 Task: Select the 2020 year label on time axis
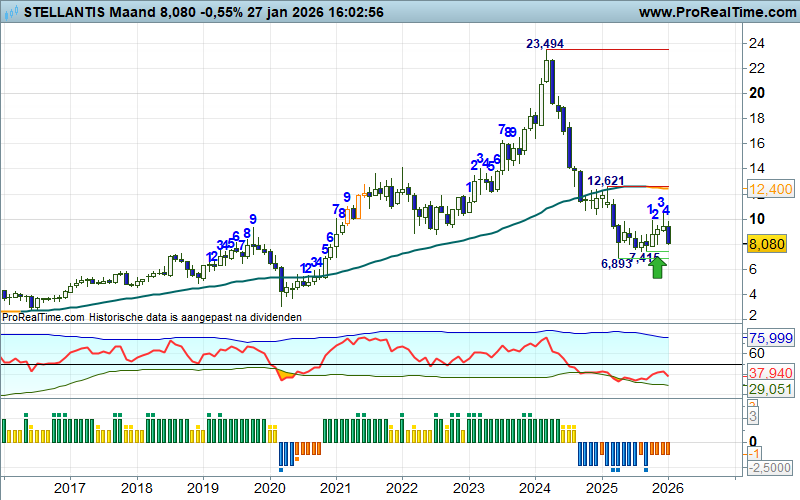(x=269, y=488)
